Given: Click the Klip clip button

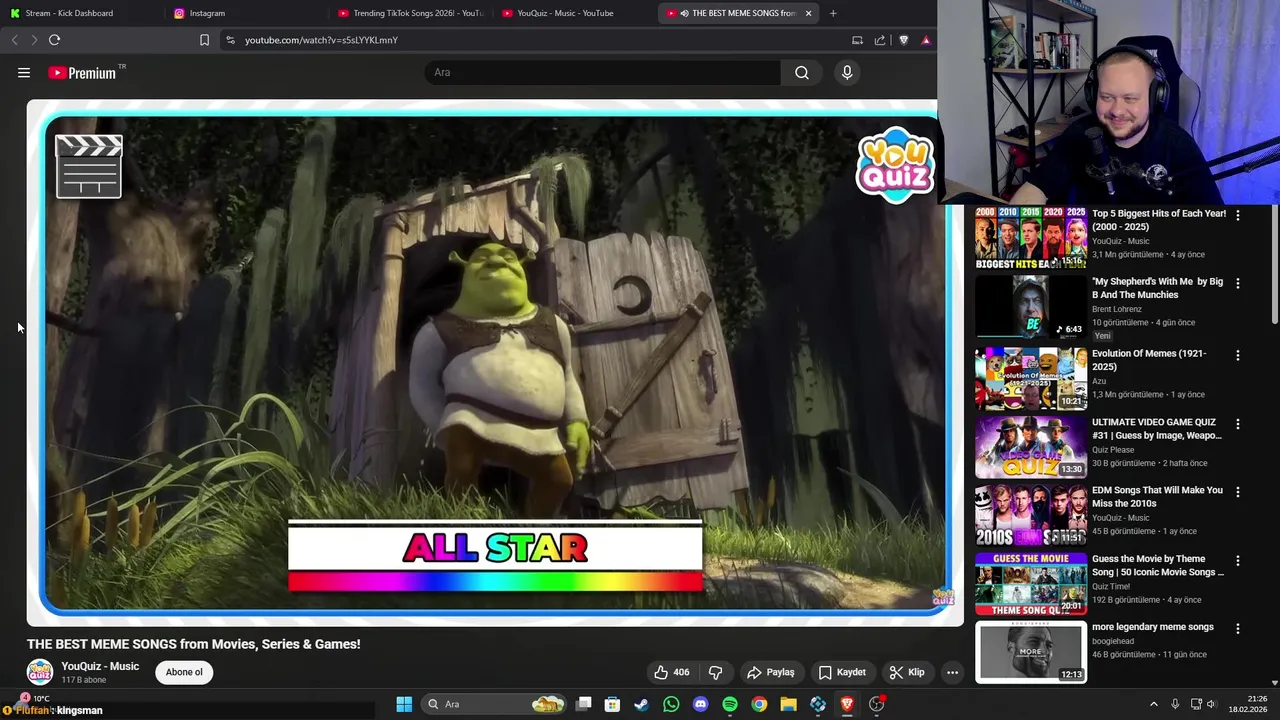Looking at the screenshot, I should [907, 672].
